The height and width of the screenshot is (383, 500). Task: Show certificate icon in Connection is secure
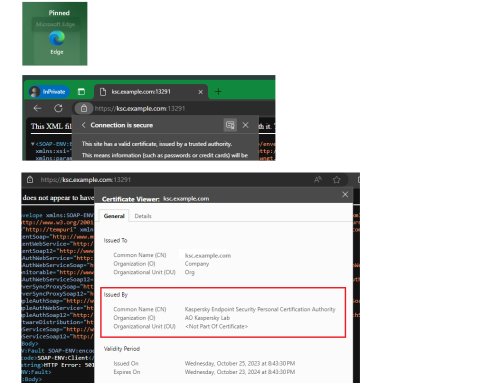(x=230, y=125)
